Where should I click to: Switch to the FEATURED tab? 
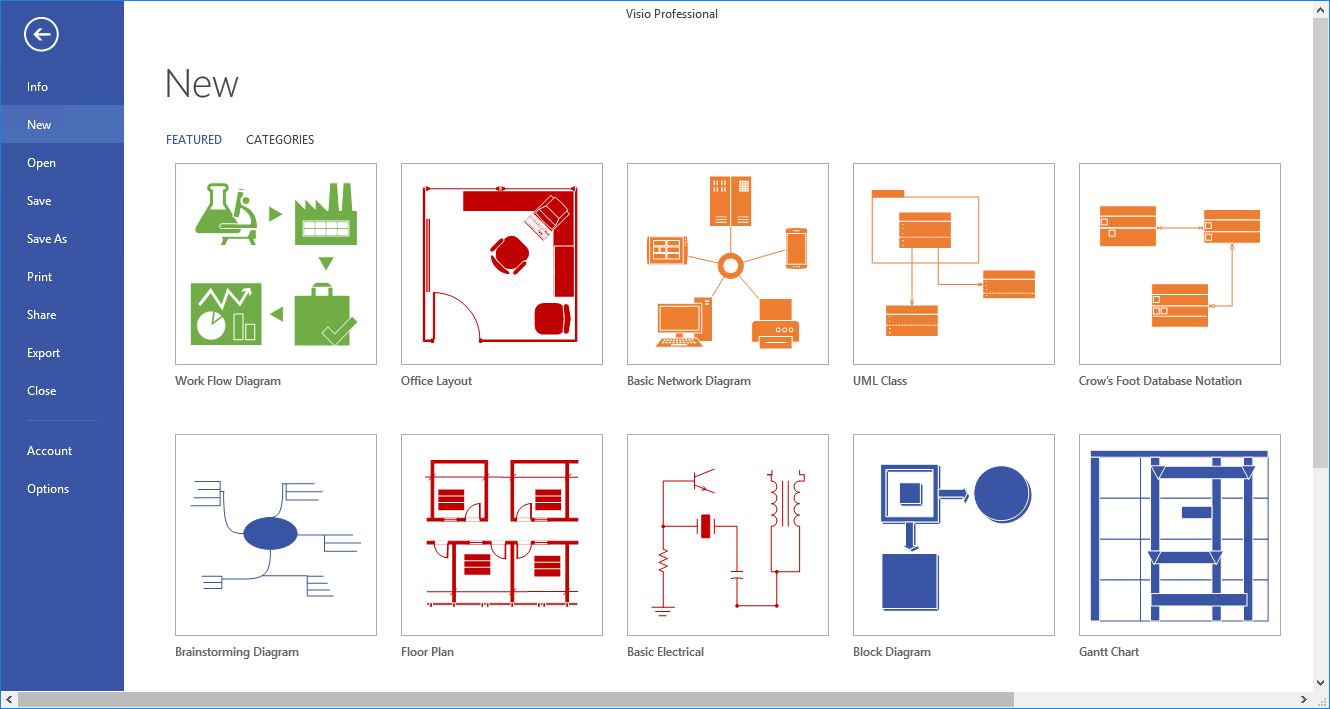194,139
